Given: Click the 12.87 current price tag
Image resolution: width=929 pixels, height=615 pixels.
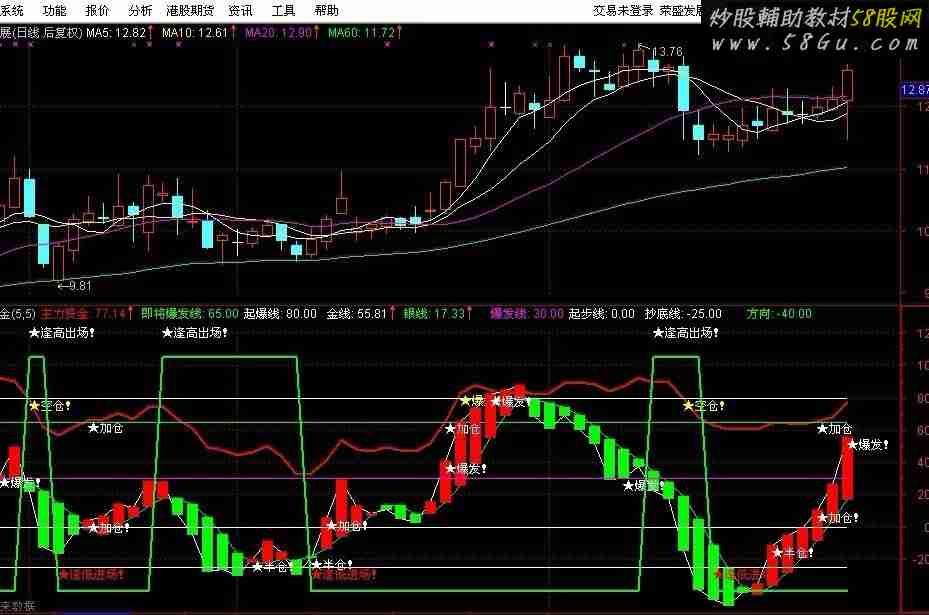Looking at the screenshot, I should [914, 91].
